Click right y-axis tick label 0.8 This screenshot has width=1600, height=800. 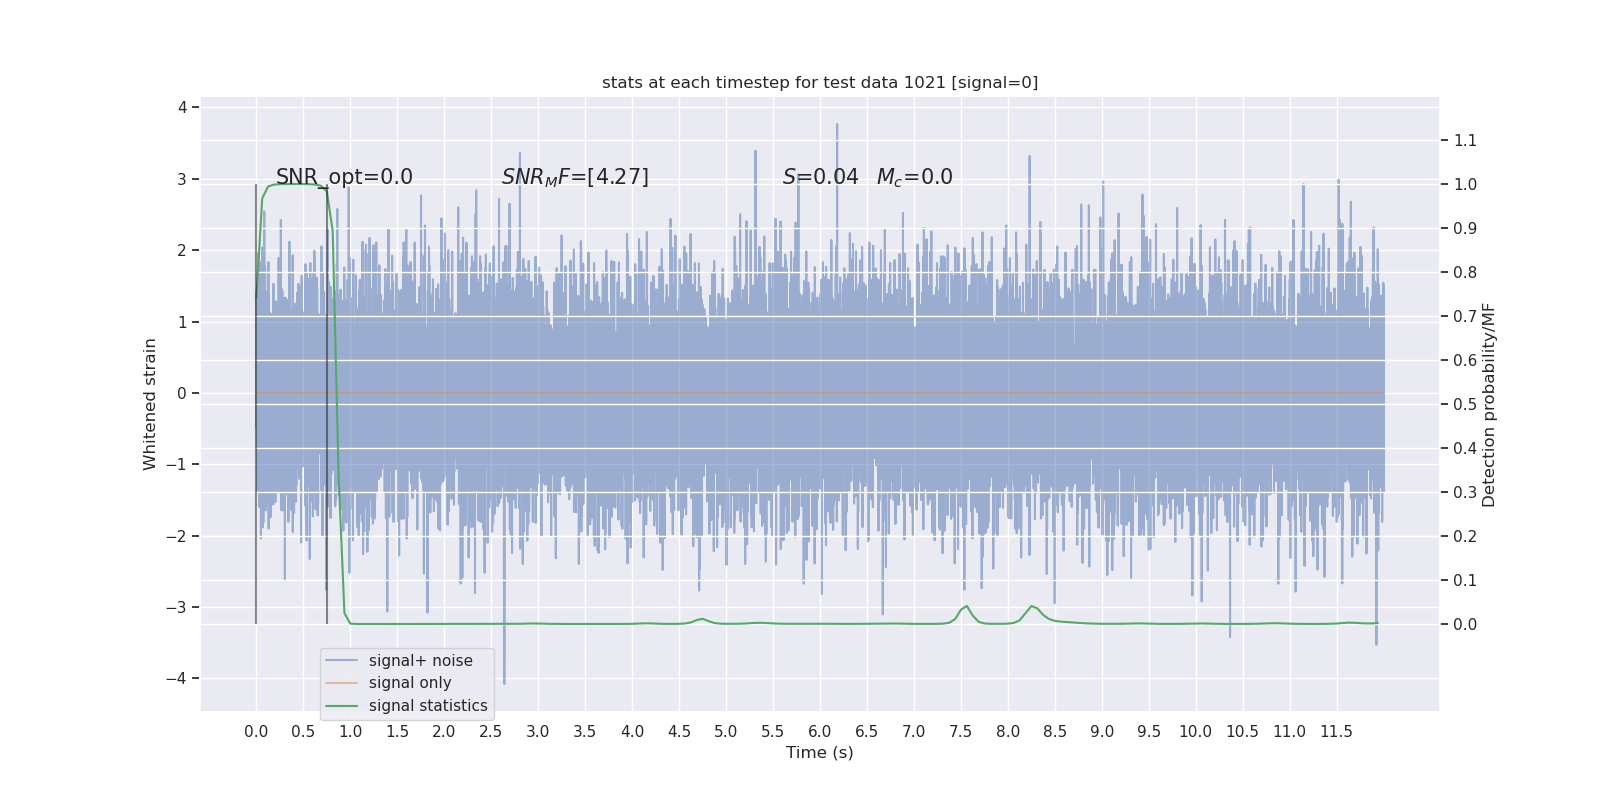click(1465, 272)
